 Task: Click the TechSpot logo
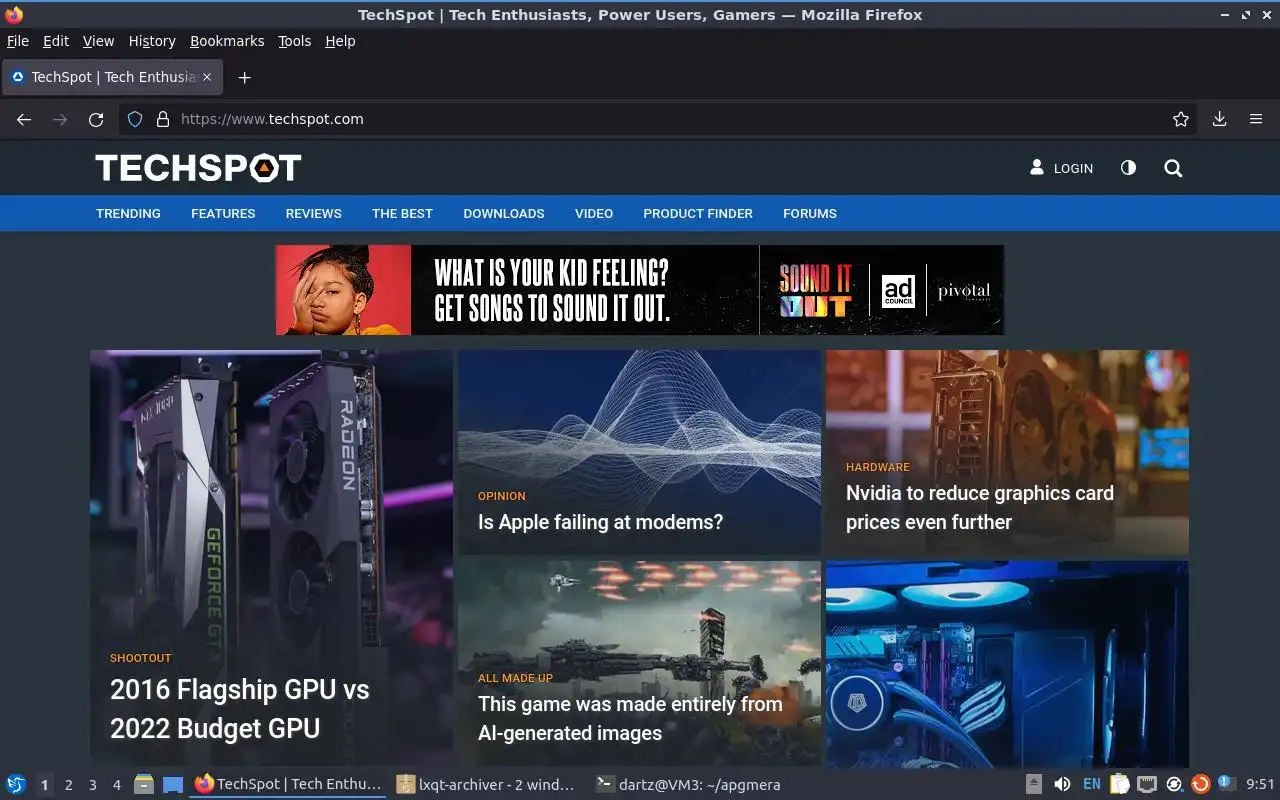pyautogui.click(x=198, y=168)
